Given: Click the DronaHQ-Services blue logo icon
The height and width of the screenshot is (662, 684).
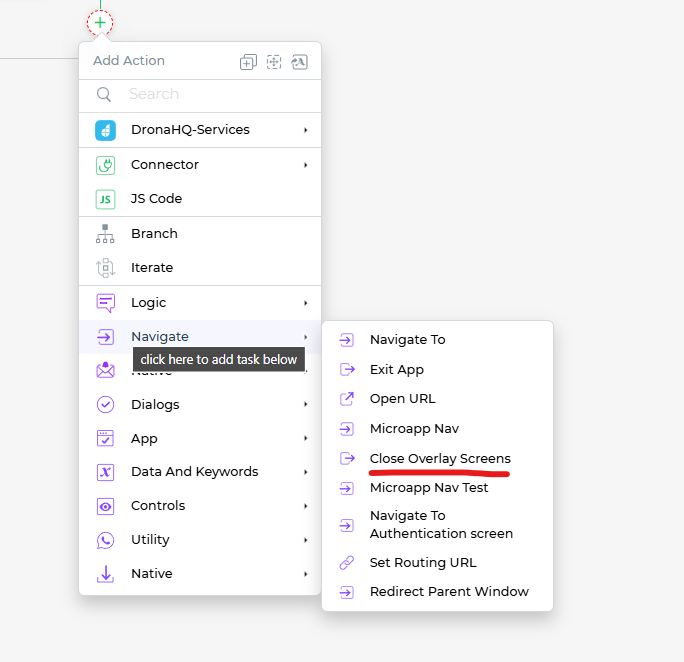Looking at the screenshot, I should [106, 130].
